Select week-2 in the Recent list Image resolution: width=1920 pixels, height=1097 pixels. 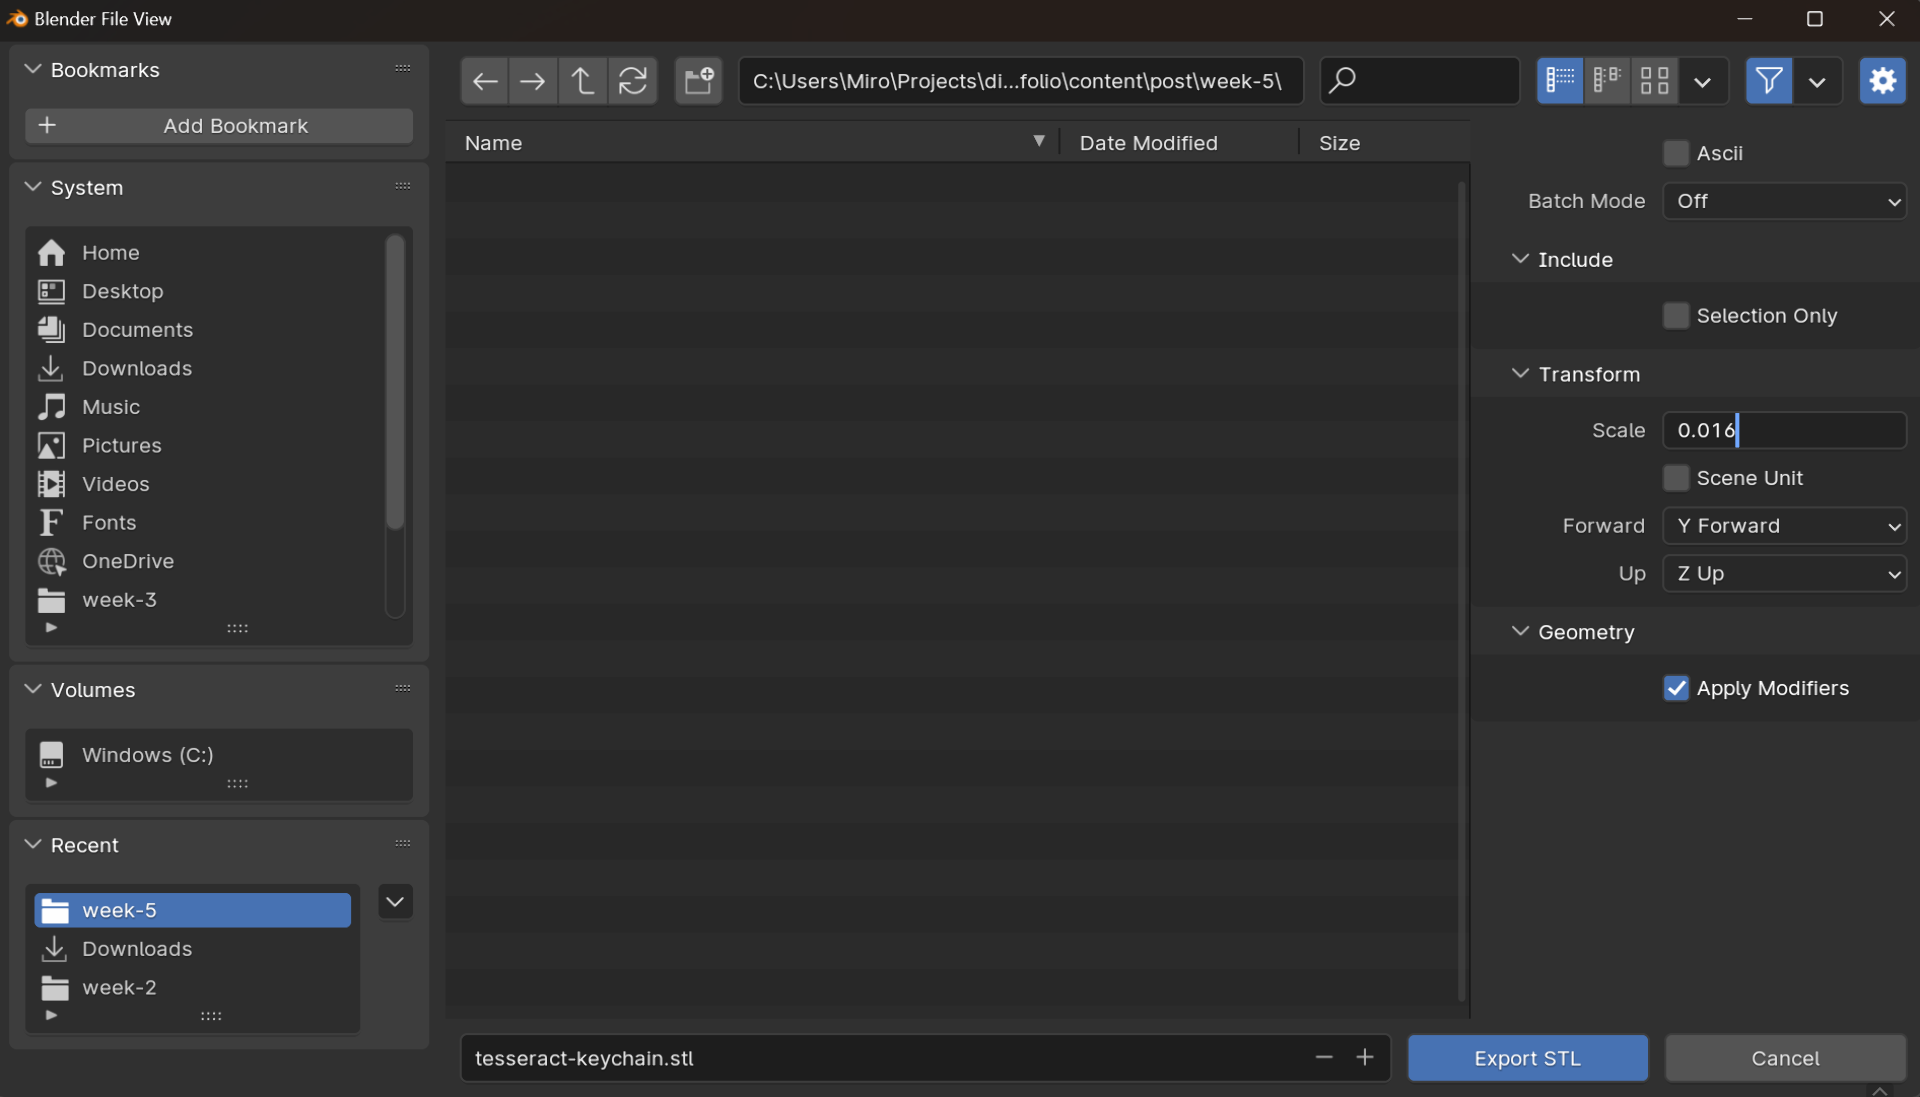(x=119, y=988)
